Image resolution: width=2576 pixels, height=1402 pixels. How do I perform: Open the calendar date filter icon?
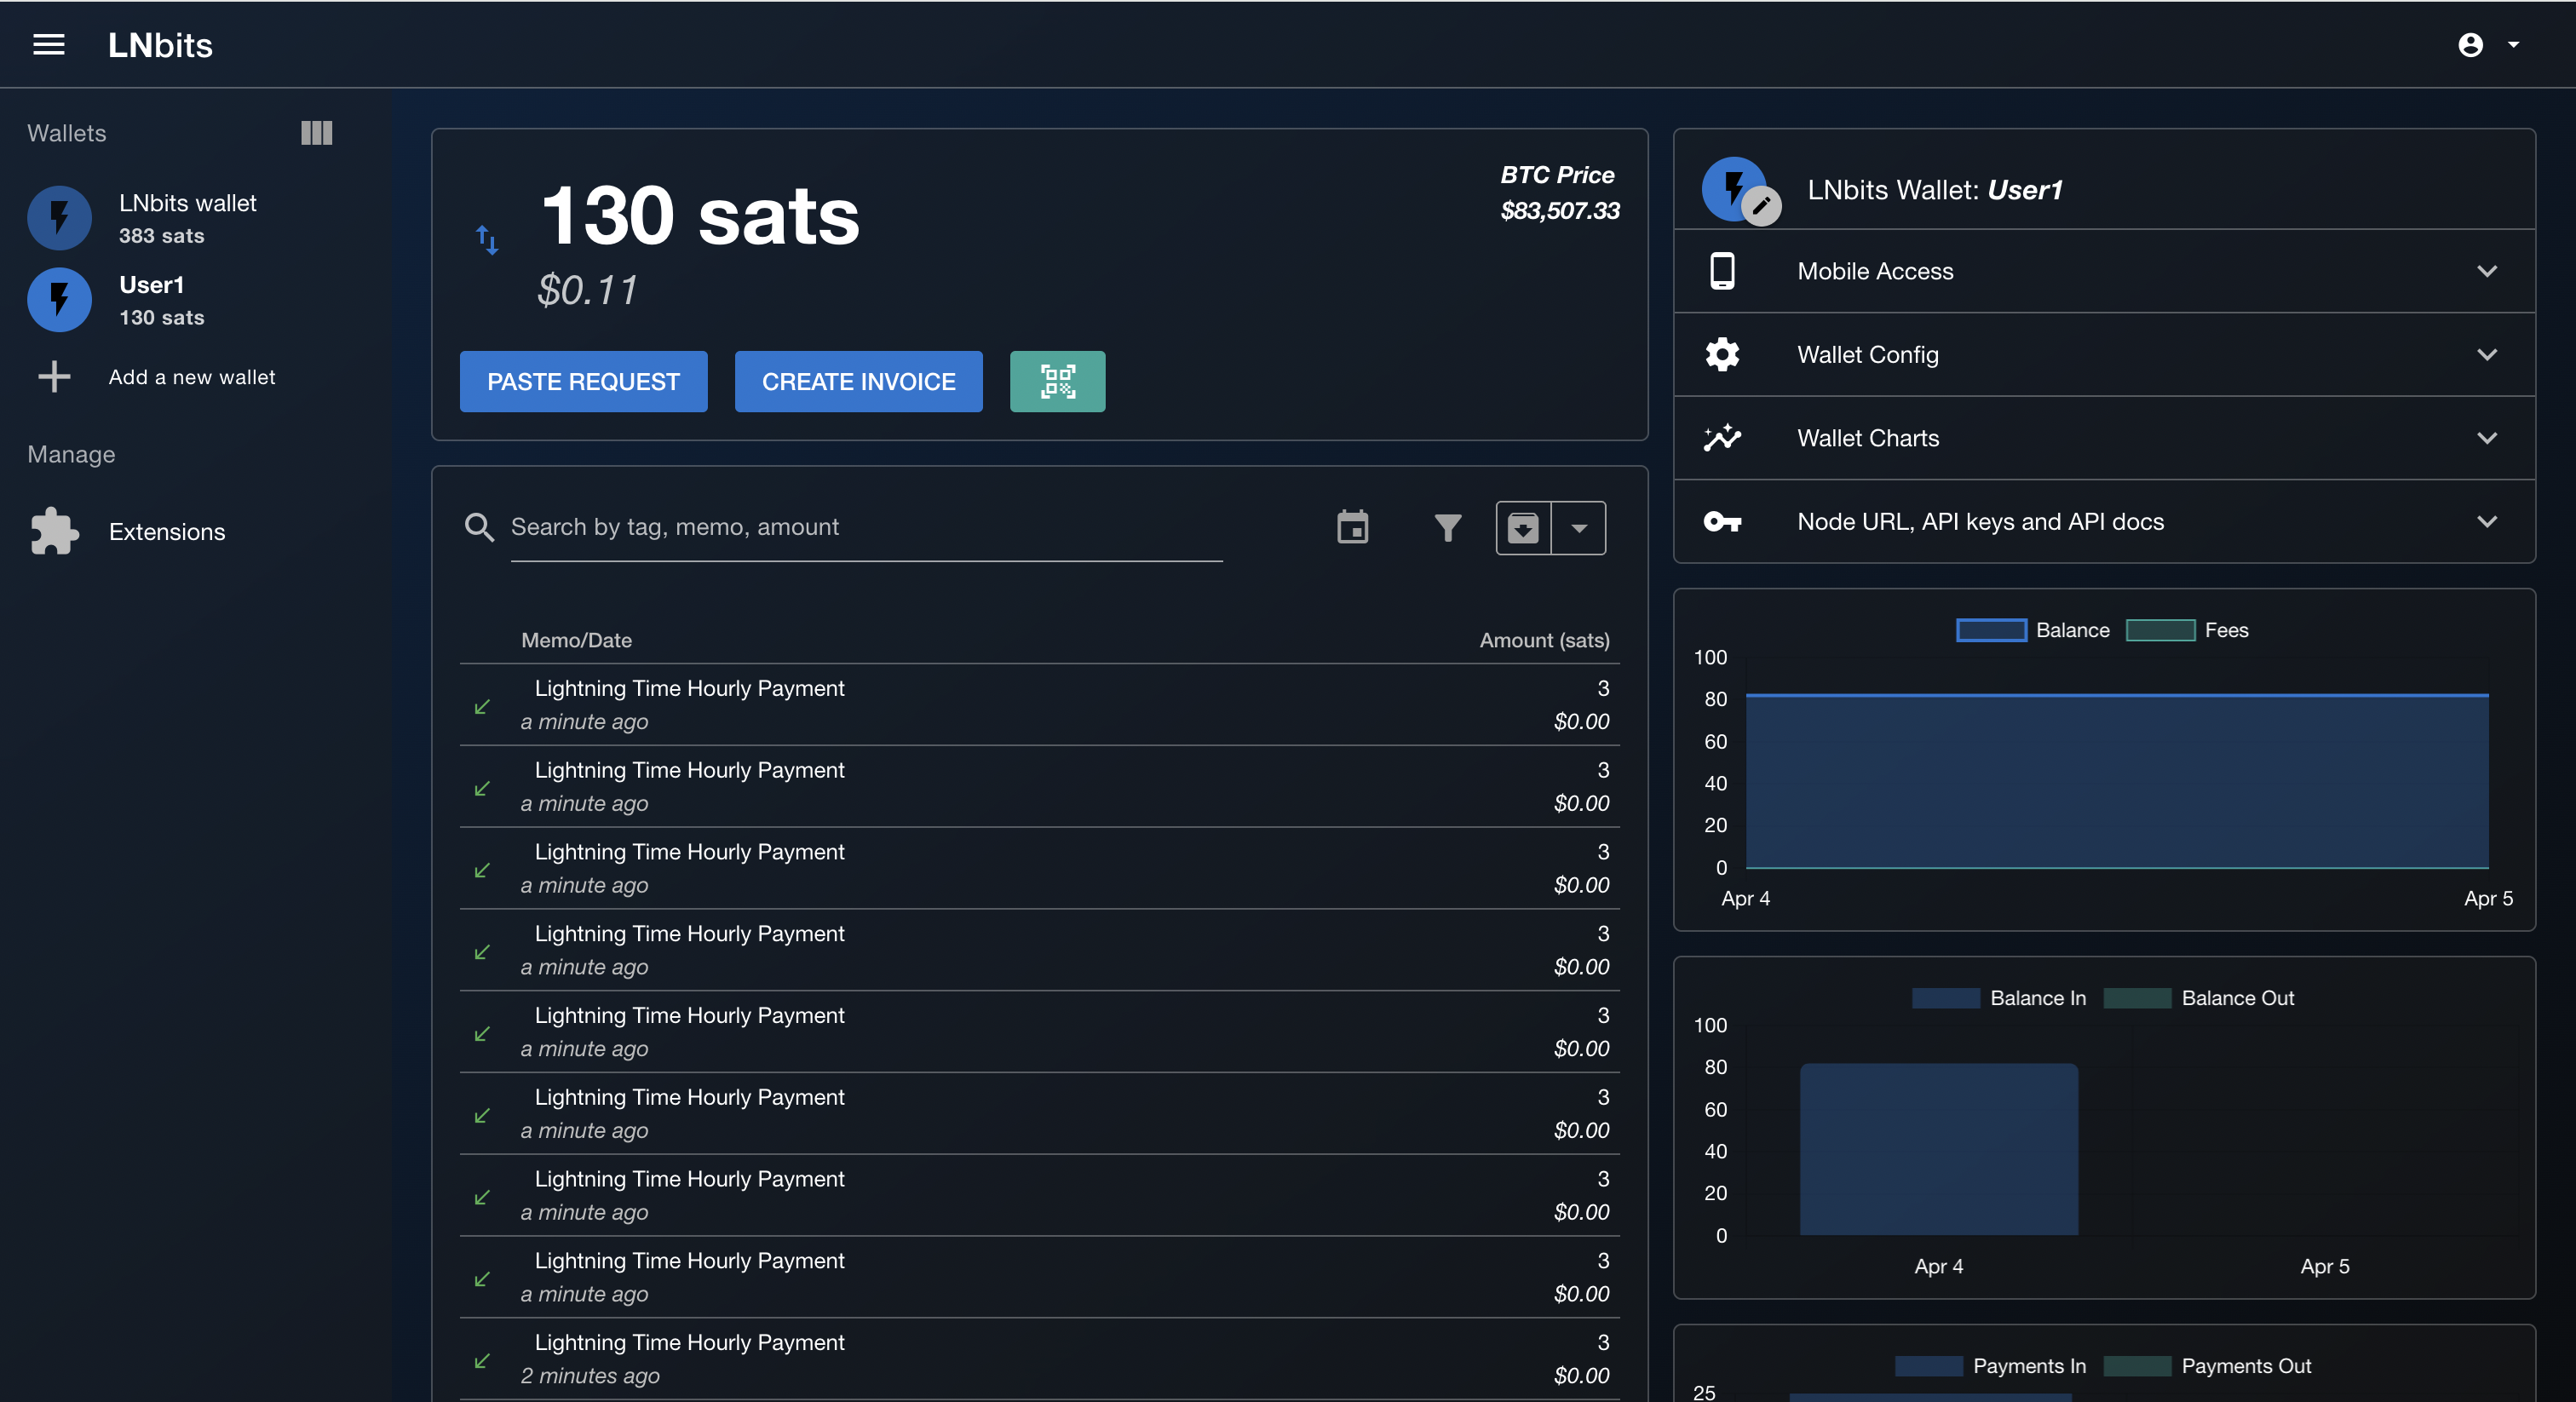[x=1352, y=527]
